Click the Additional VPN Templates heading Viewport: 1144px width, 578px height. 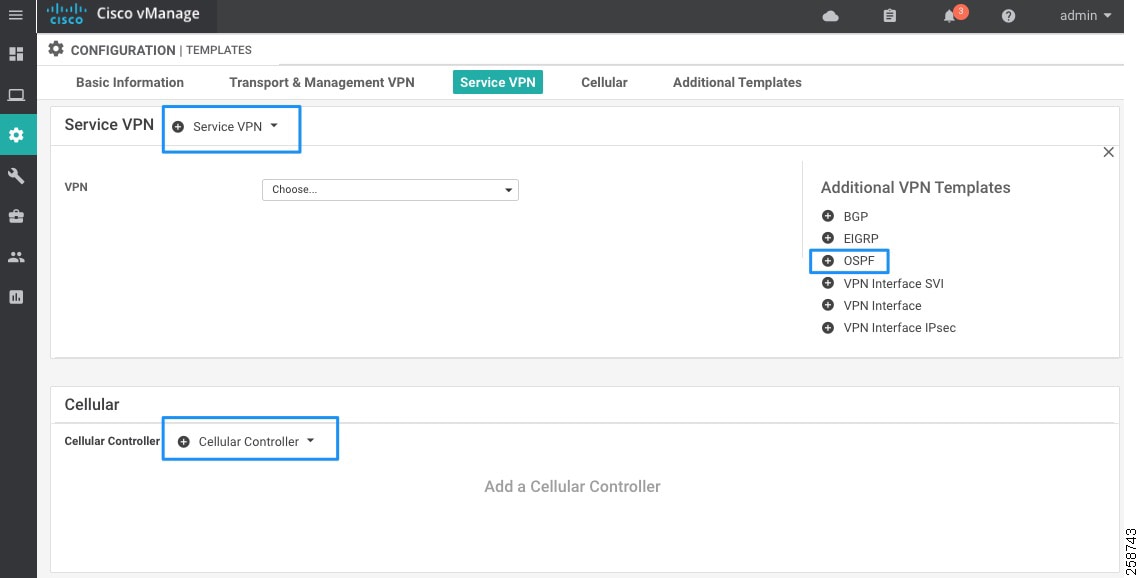[916, 188]
